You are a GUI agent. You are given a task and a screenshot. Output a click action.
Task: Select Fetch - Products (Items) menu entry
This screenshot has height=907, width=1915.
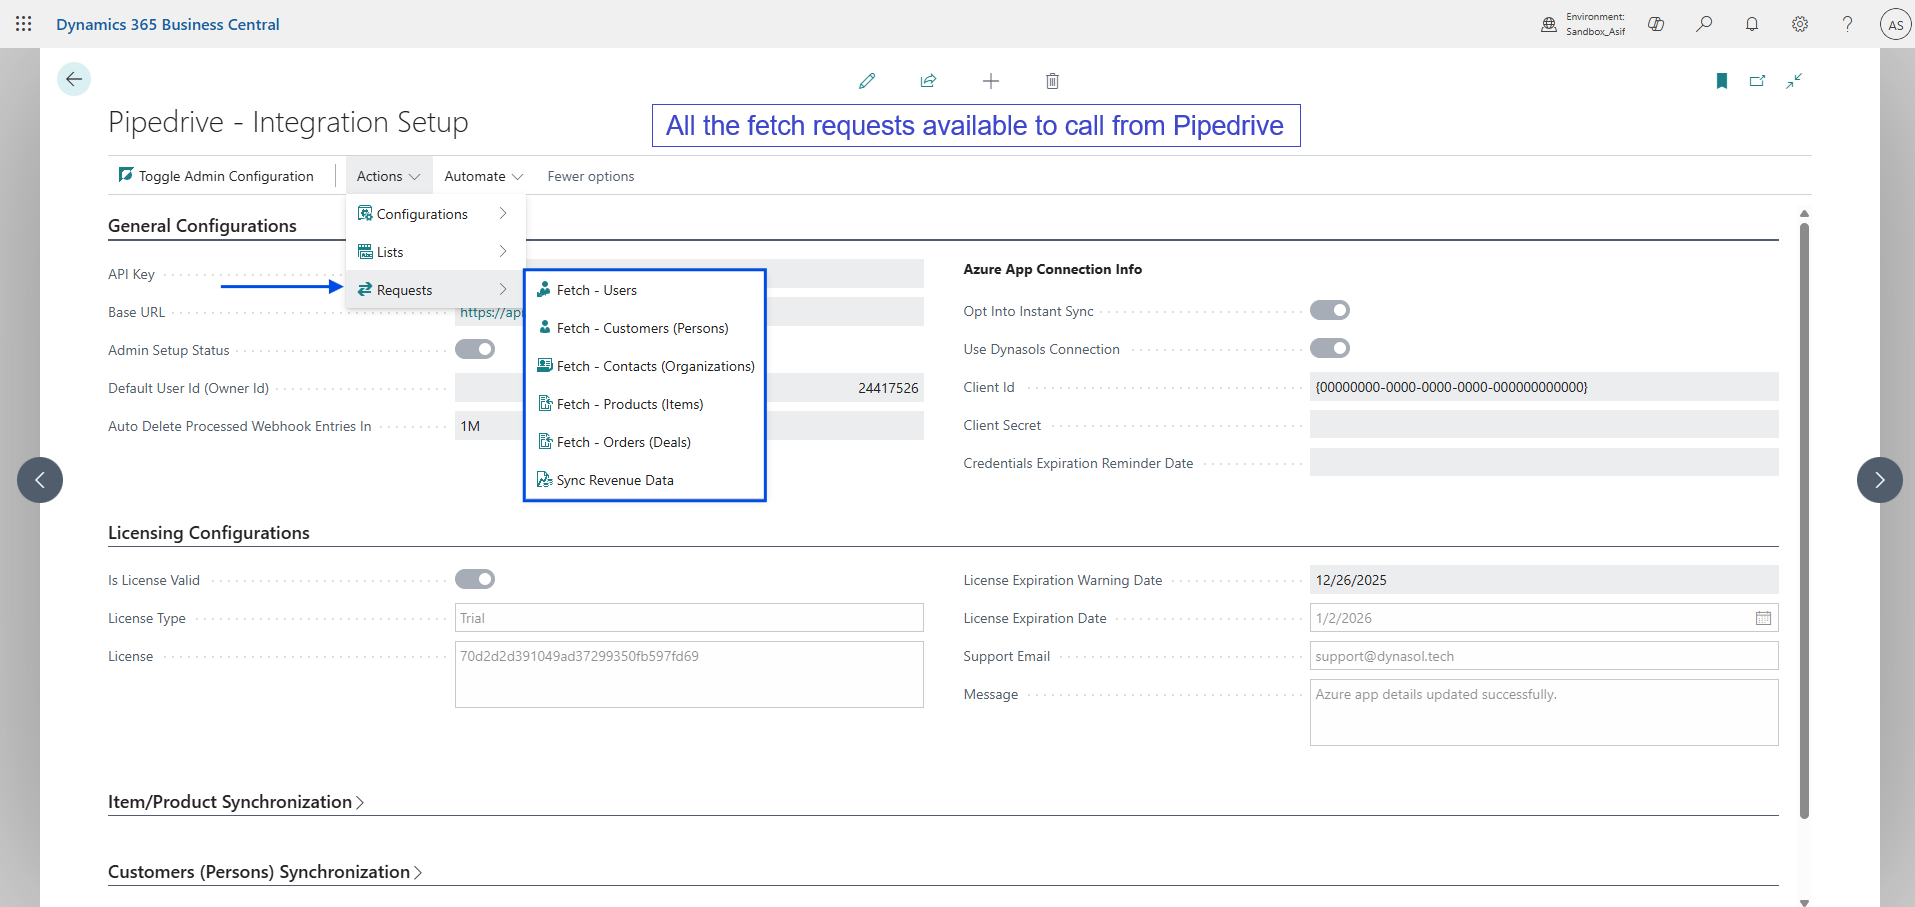coord(629,404)
